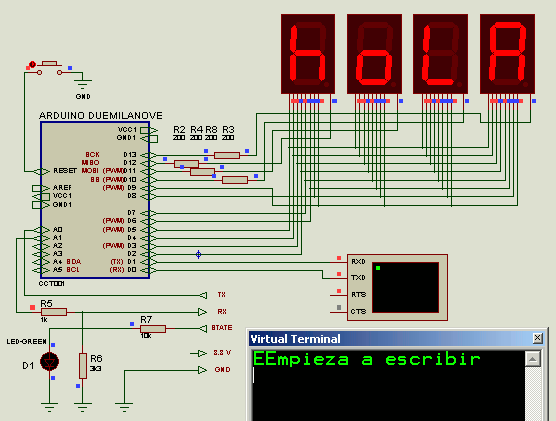The image size is (556, 421).
Task: Select the fourth seven-segment display showing A
Action: tap(507, 54)
